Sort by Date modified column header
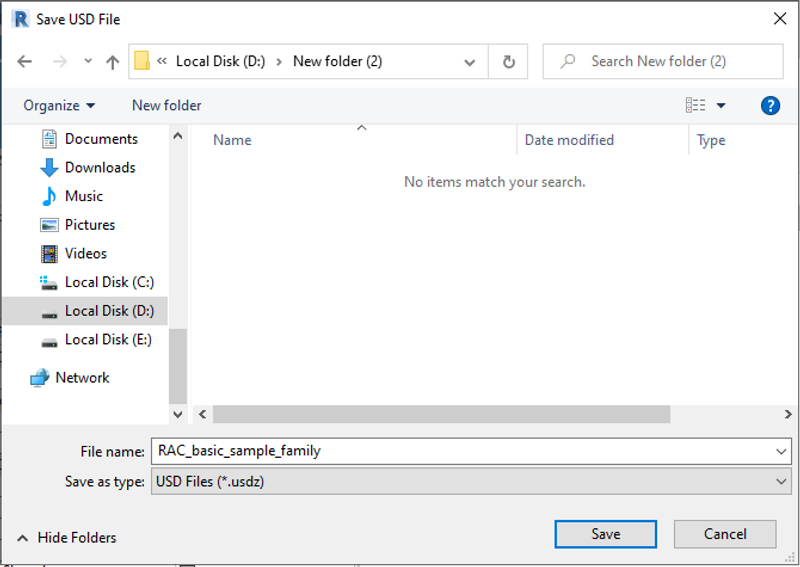The height and width of the screenshot is (567, 800). coord(569,140)
